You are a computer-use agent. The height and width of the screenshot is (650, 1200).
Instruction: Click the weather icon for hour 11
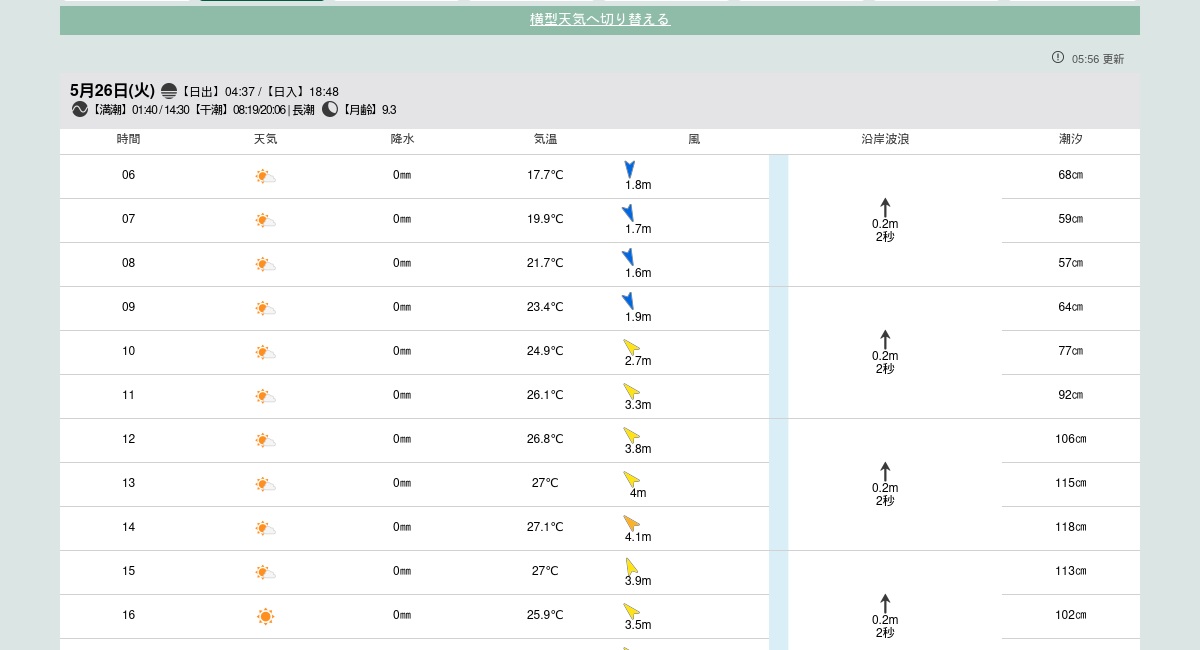click(x=265, y=396)
